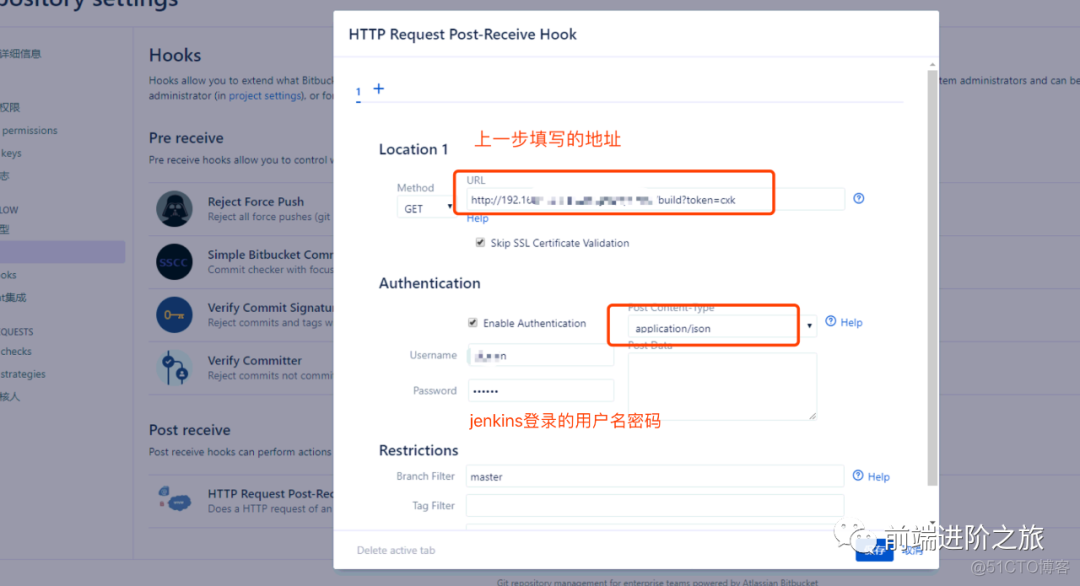Click the Simple Bitbucket Commit Checker SSCC icon
The height and width of the screenshot is (586, 1080).
coord(174,262)
